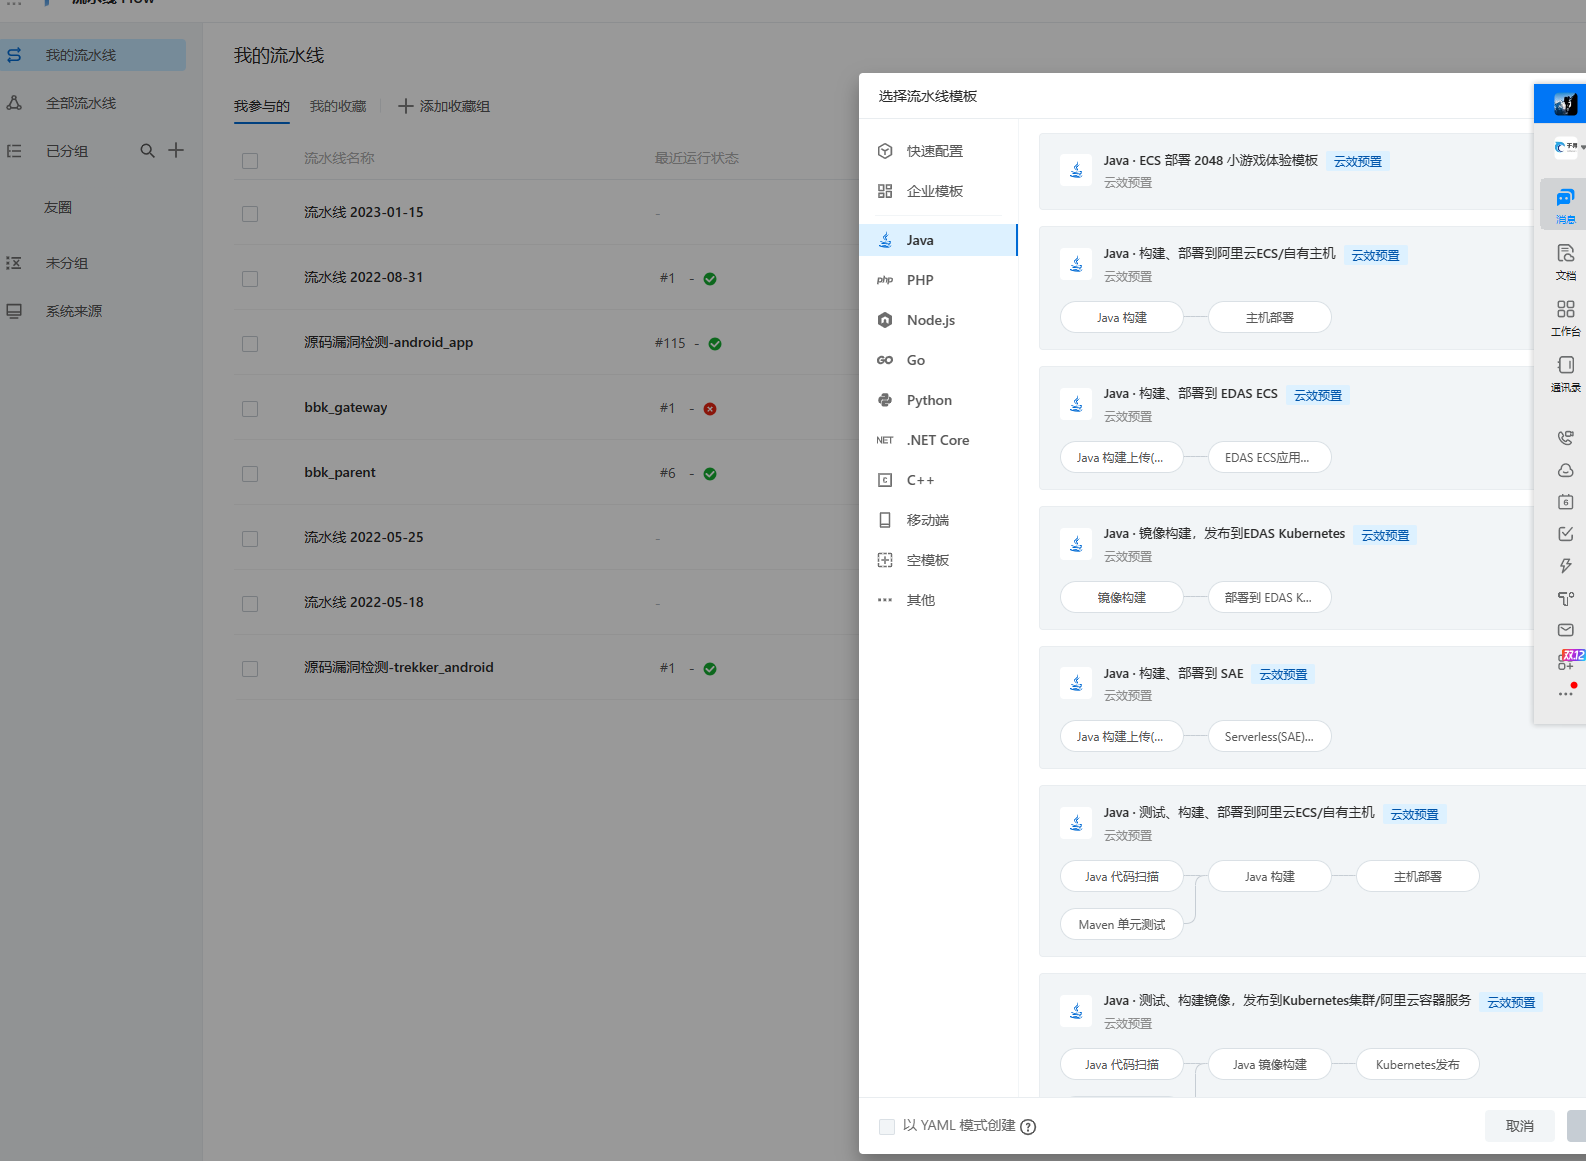This screenshot has height=1161, width=1586.
Task: Open pipeline 流水线 2022-05-18
Action: tap(364, 602)
